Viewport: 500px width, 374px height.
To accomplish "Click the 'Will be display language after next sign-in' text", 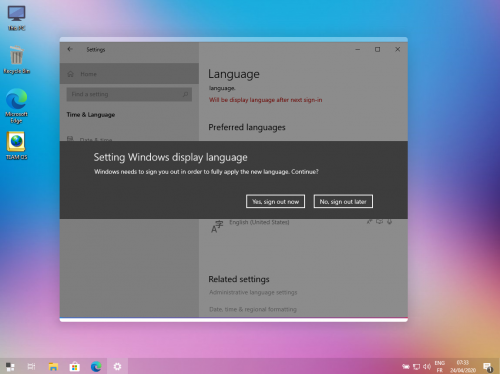I will pos(265,100).
